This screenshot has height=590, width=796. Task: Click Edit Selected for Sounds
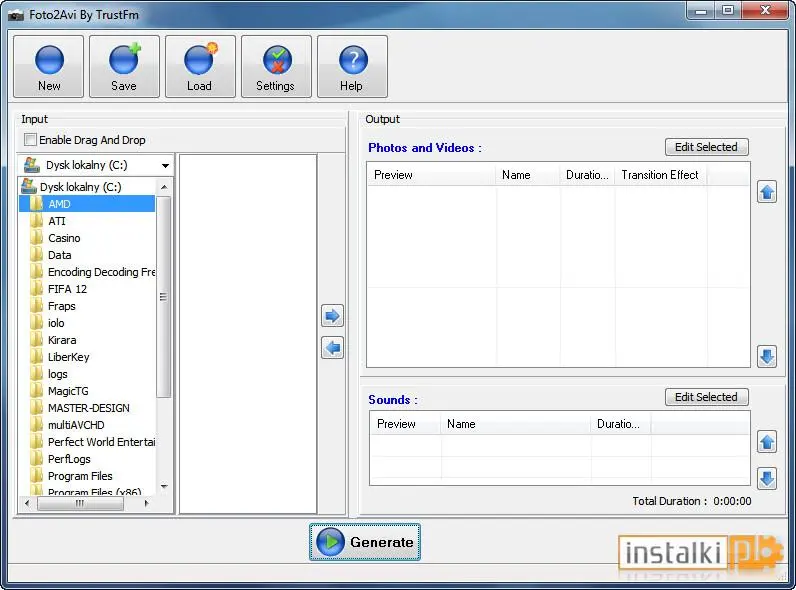coord(706,397)
